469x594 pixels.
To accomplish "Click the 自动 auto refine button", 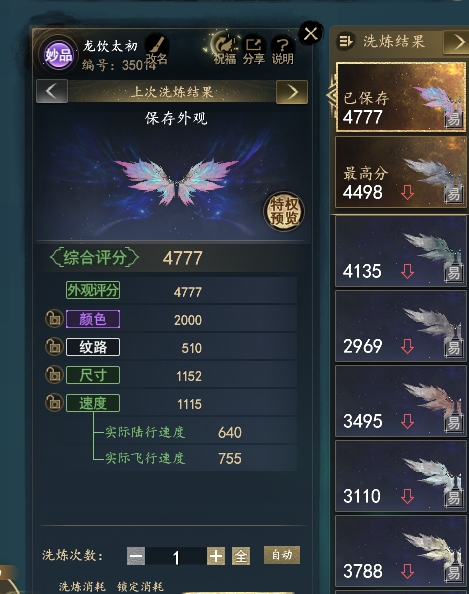I will click(x=282, y=555).
